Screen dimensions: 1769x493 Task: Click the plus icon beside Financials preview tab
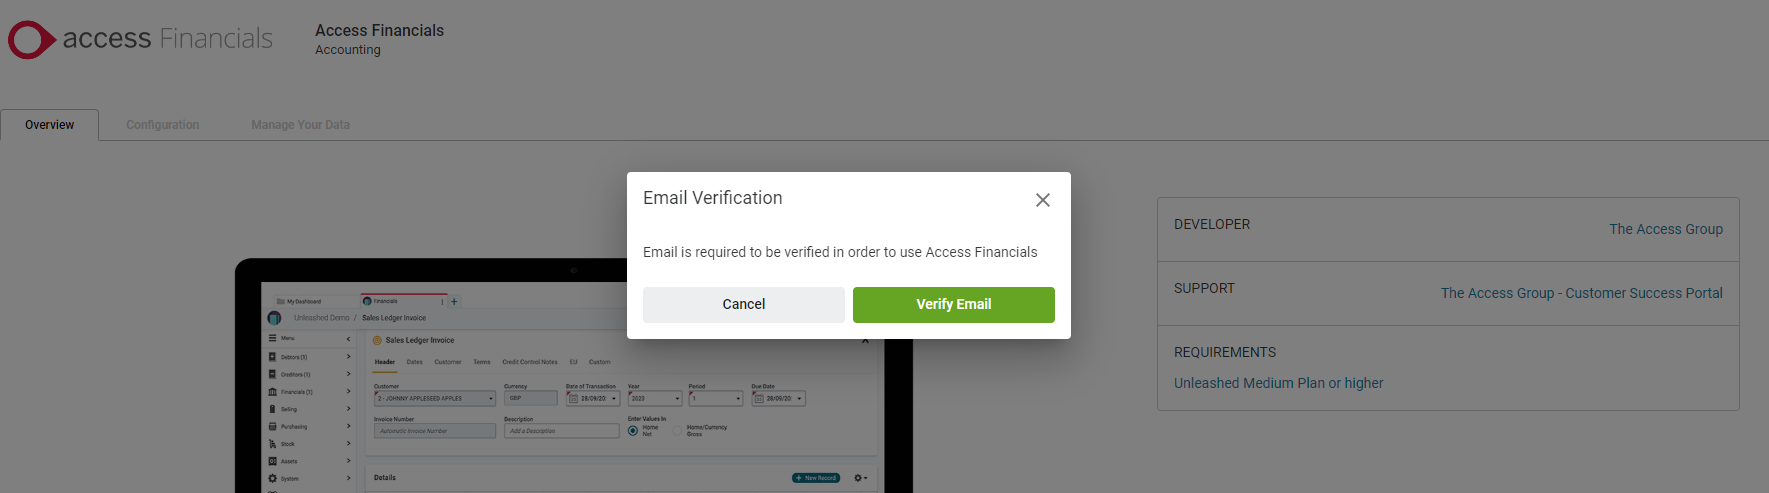(454, 301)
